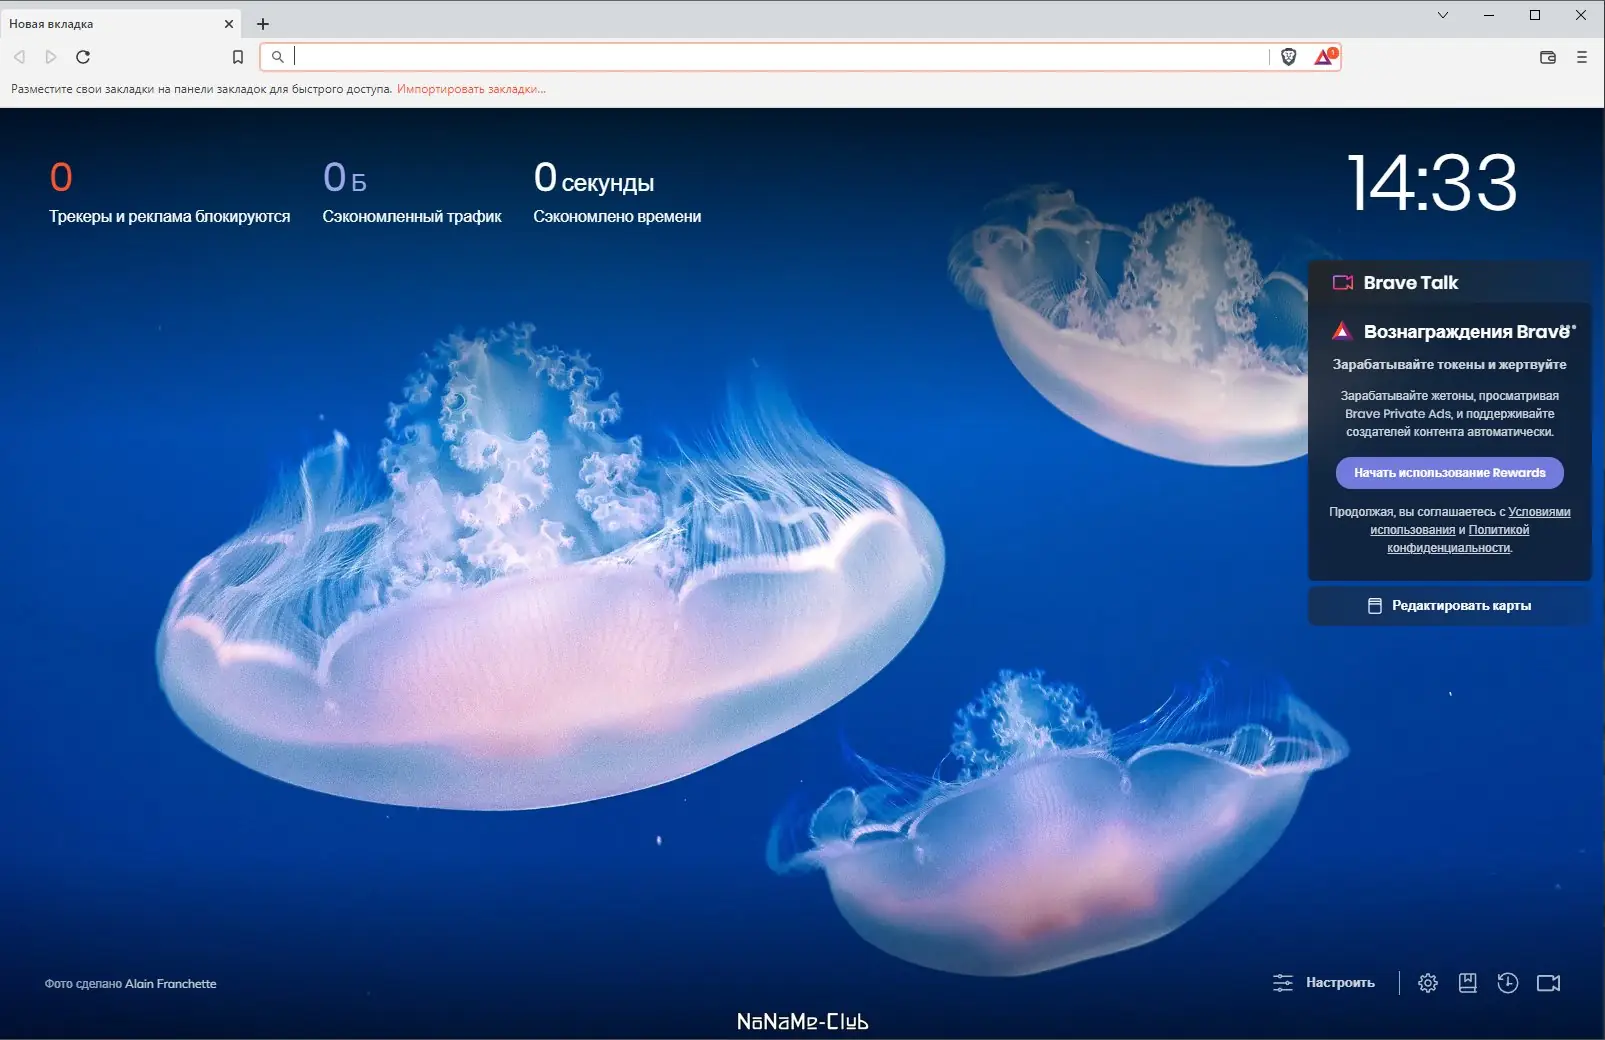Open the main hamburger menu
Image resolution: width=1605 pixels, height=1040 pixels.
click(x=1582, y=57)
